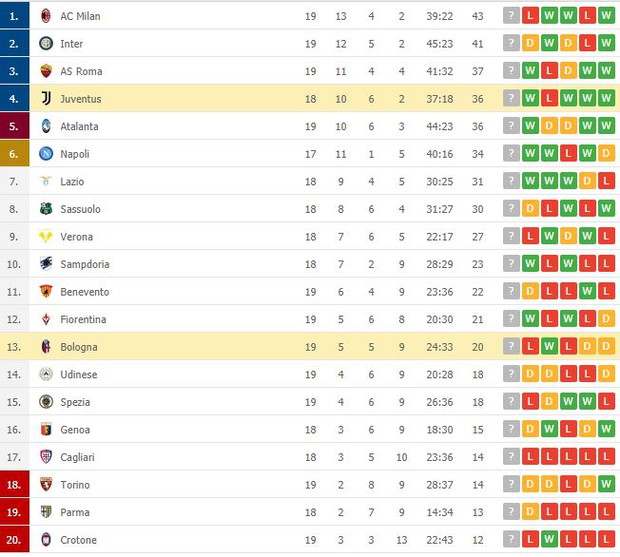The image size is (620, 557).
Task: Click Inter's first yellow D form badge
Action: click(x=530, y=43)
